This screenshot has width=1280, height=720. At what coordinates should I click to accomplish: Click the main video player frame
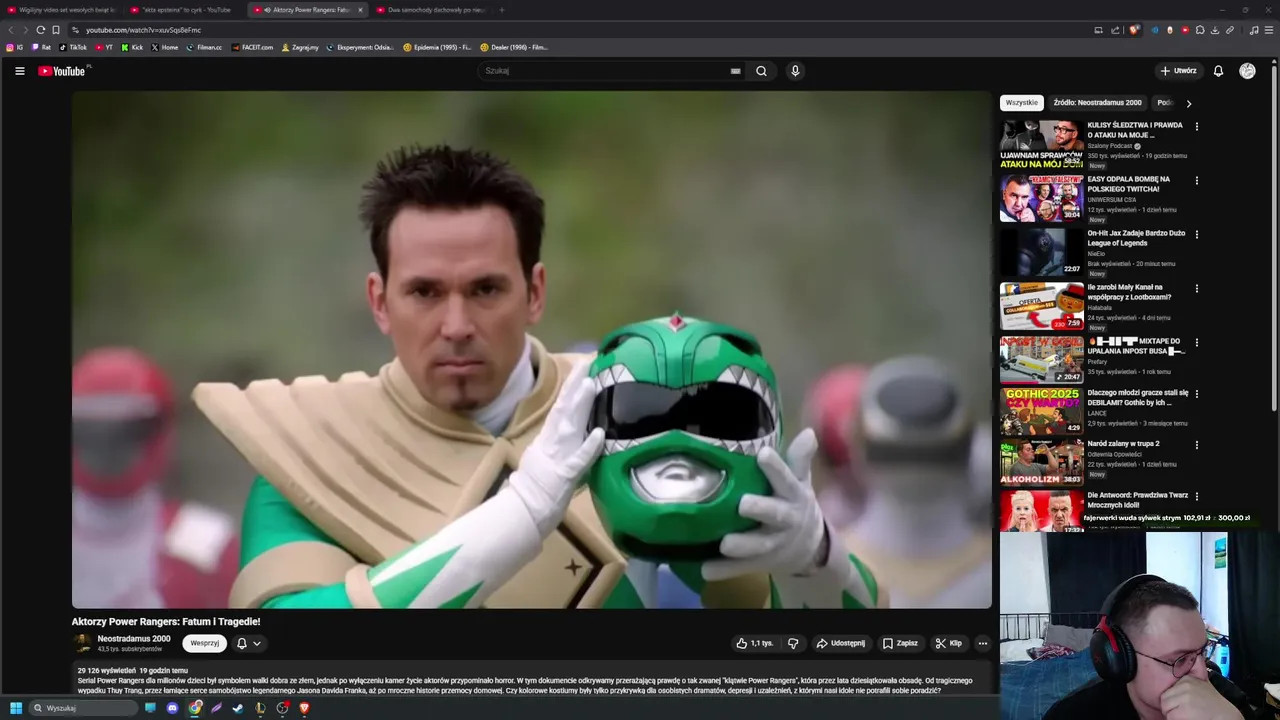click(531, 350)
